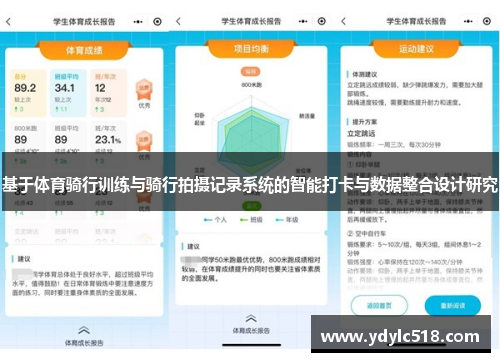This screenshot has height=362, width=500.
Task: Toggle the 年级 legend entry on the radar chart
Action: pos(287,220)
